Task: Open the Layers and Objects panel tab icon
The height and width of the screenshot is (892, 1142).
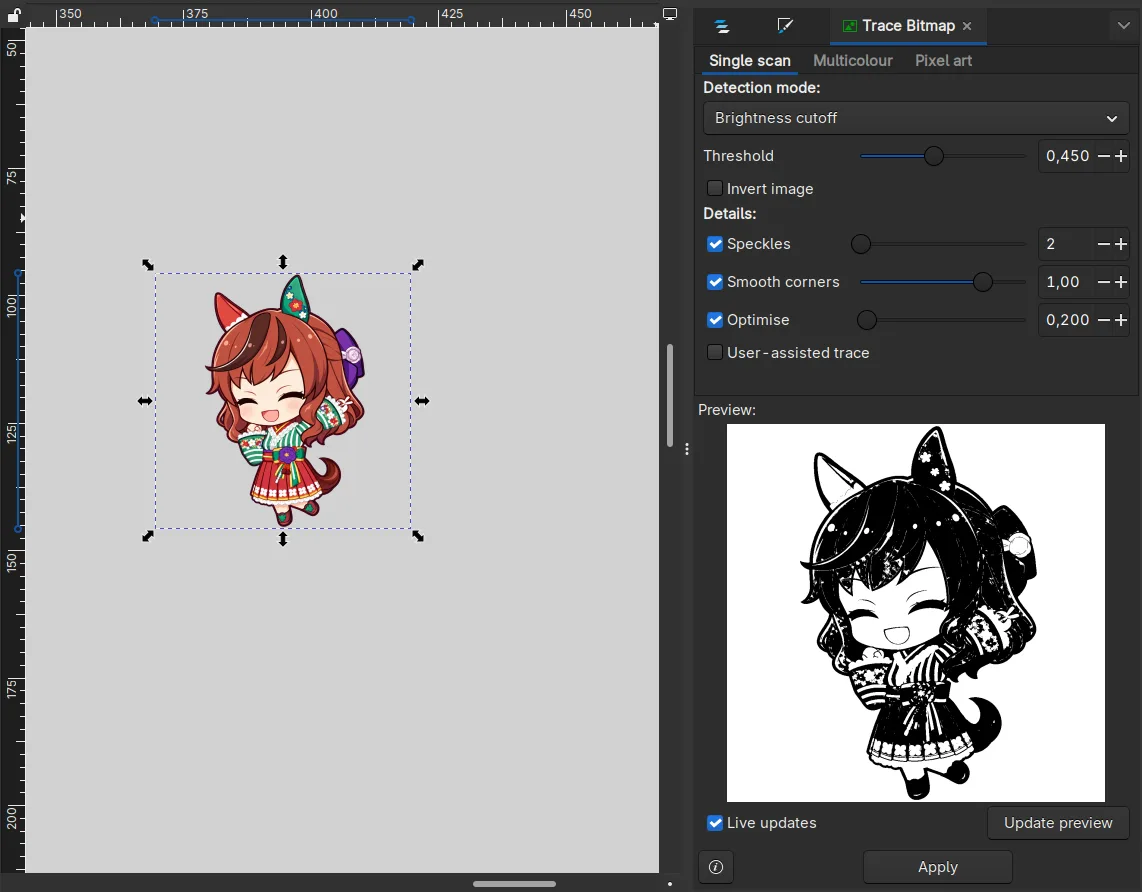Action: tap(722, 26)
